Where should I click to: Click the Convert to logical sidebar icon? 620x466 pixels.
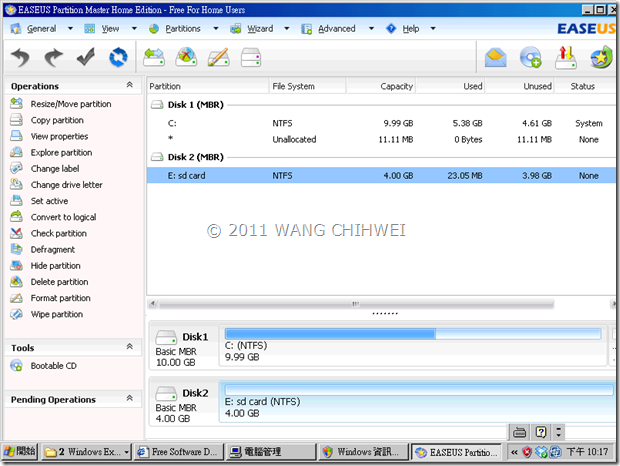tap(16, 217)
